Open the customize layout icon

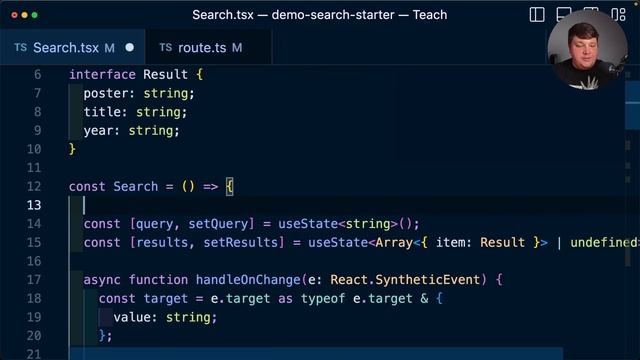[x=618, y=15]
